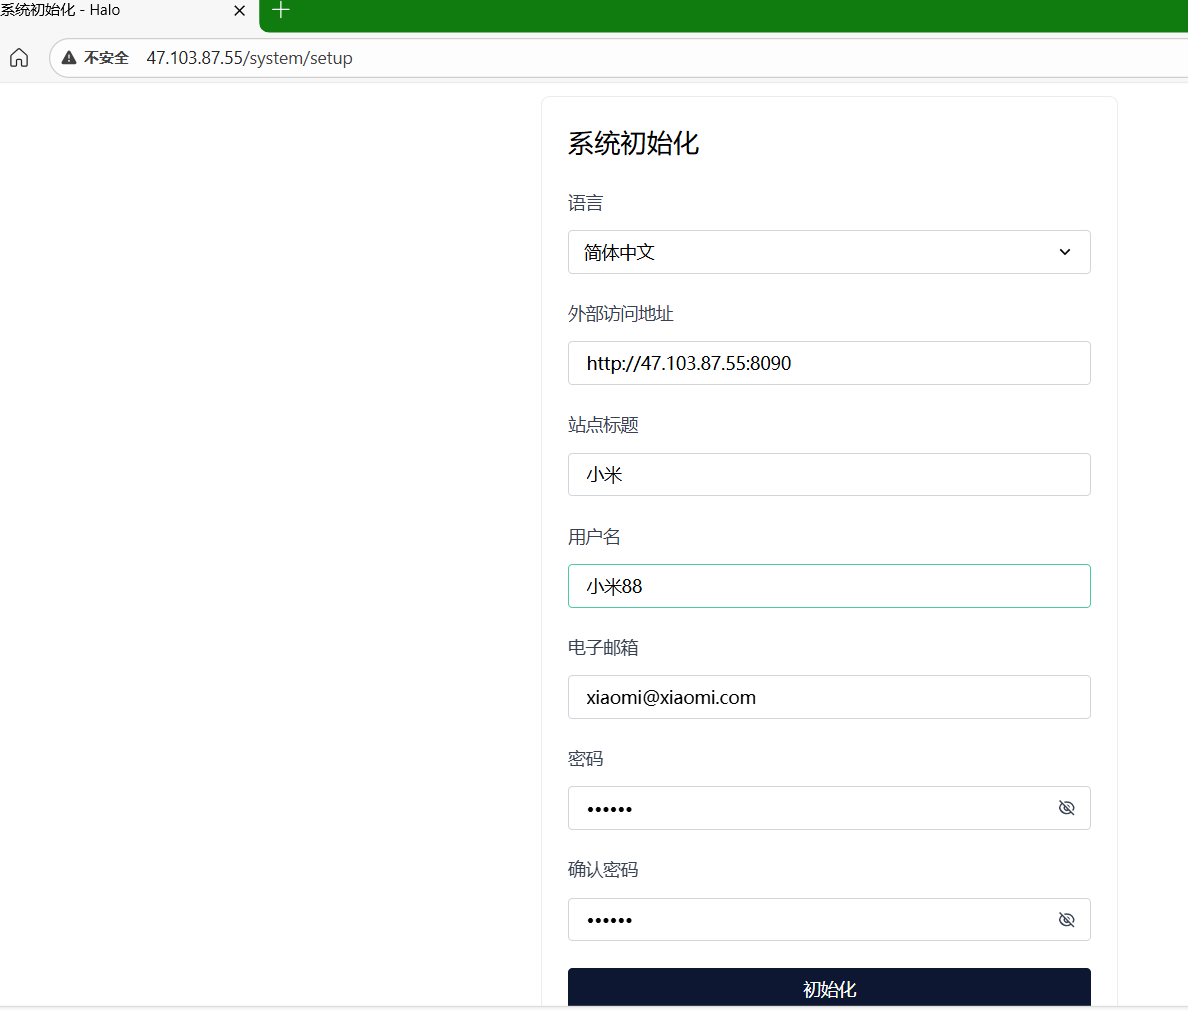Click the 电子邮箱 field label
The image size is (1188, 1010).
(x=603, y=648)
